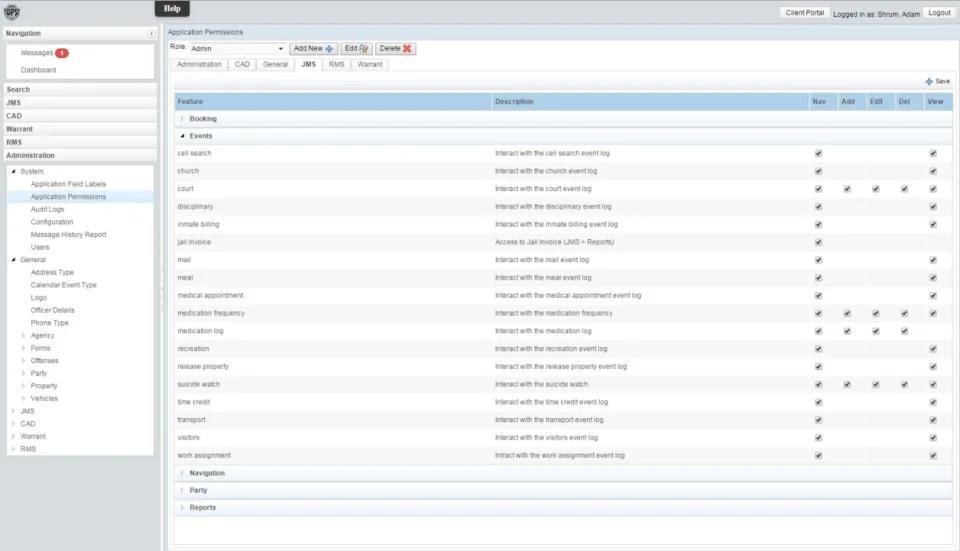Click the red unread Messages badge
Screen dimensions: 960x551
pyautogui.click(x=62, y=53)
